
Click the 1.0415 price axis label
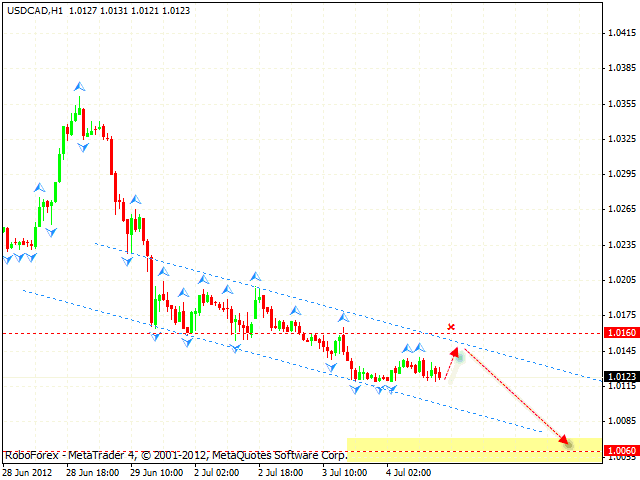click(621, 33)
